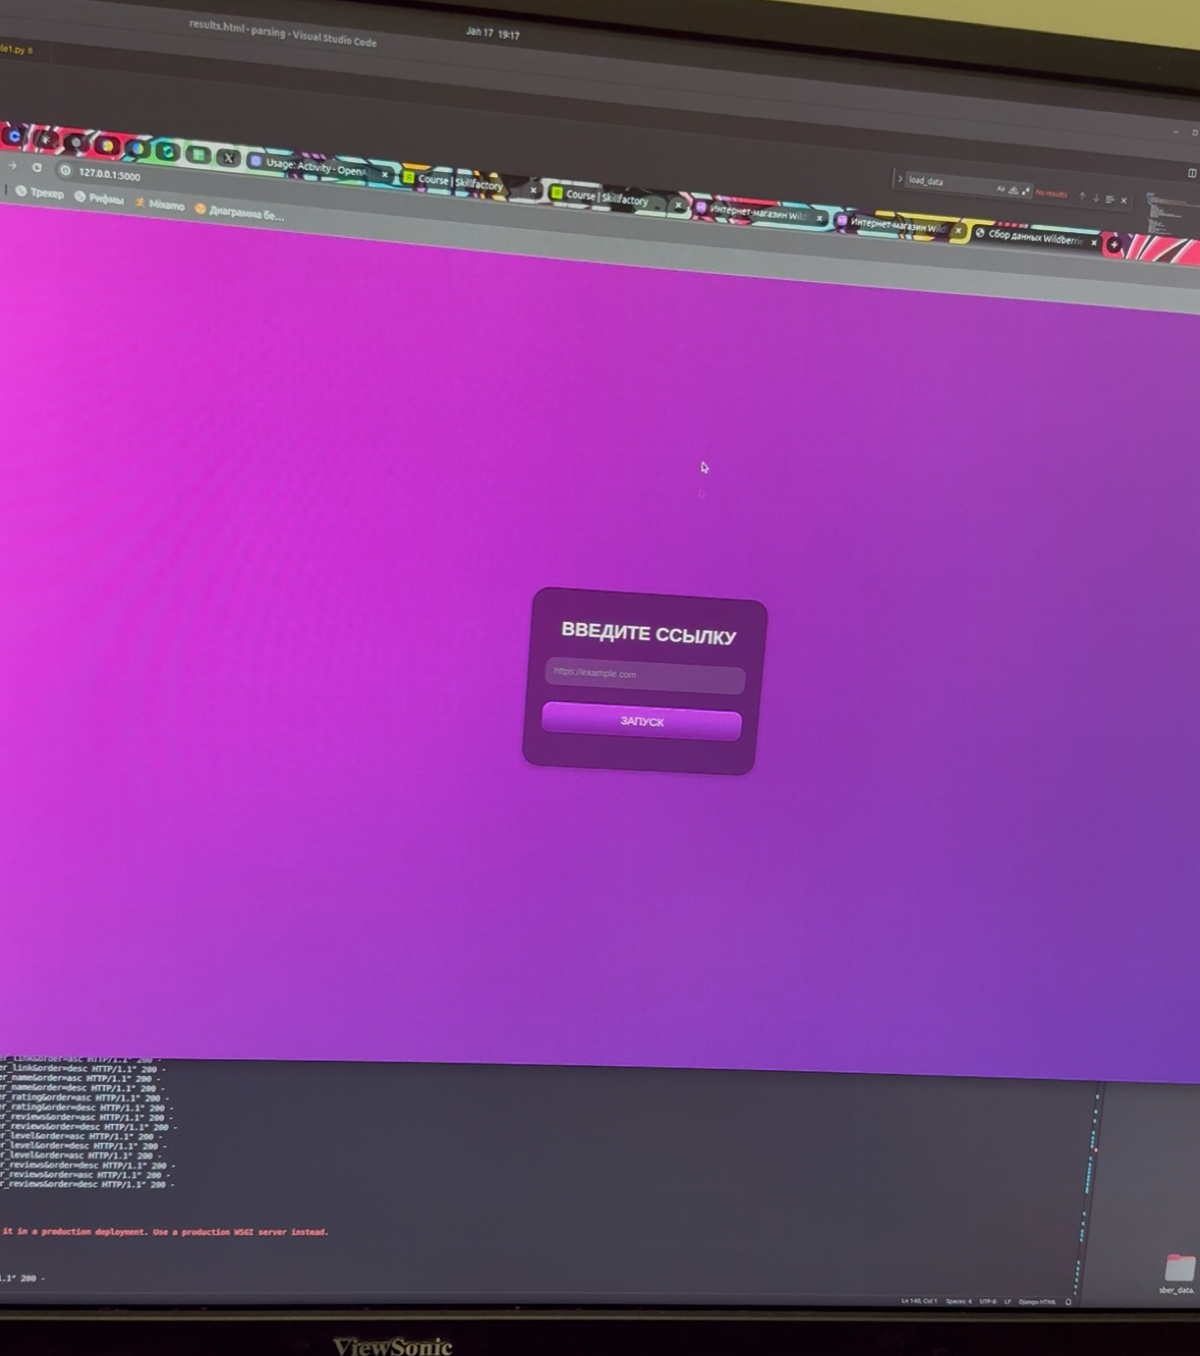This screenshot has width=1200, height=1356.
Task: Open the Трекер bookmark
Action: click(40, 193)
